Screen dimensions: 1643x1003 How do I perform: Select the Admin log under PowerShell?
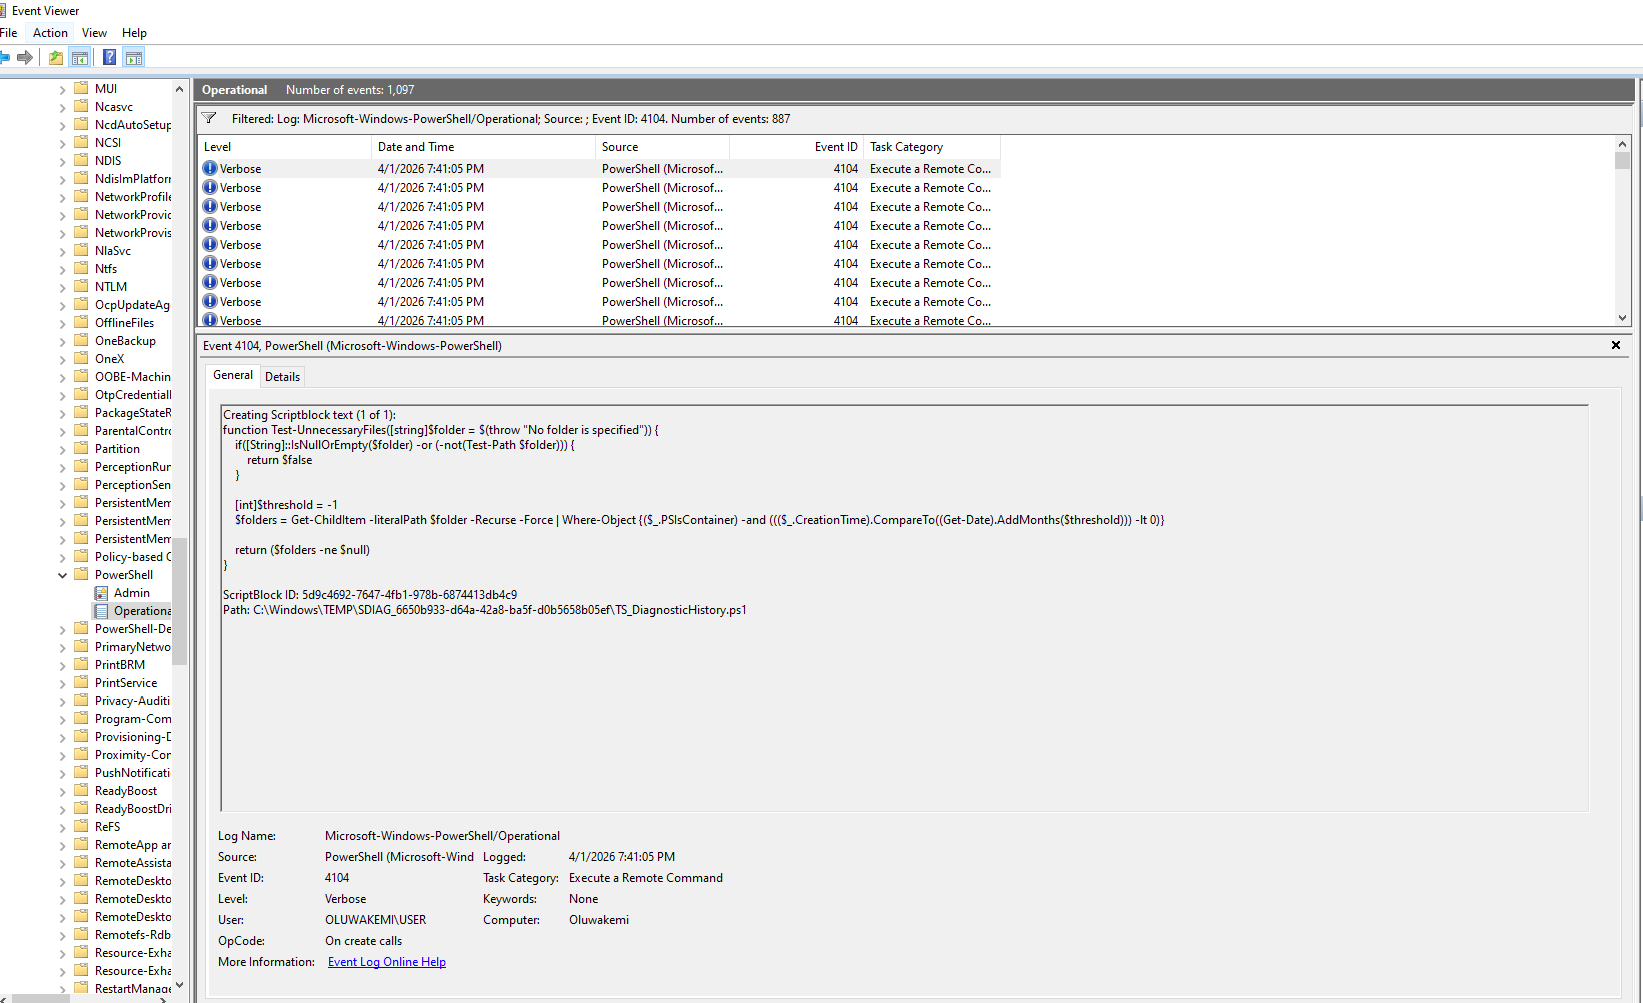130,592
